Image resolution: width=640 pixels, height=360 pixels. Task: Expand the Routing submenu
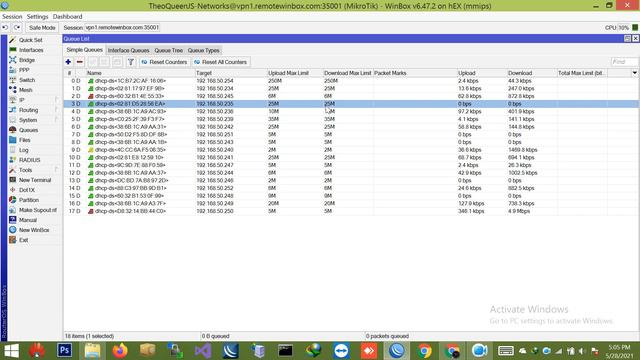click(x=56, y=110)
